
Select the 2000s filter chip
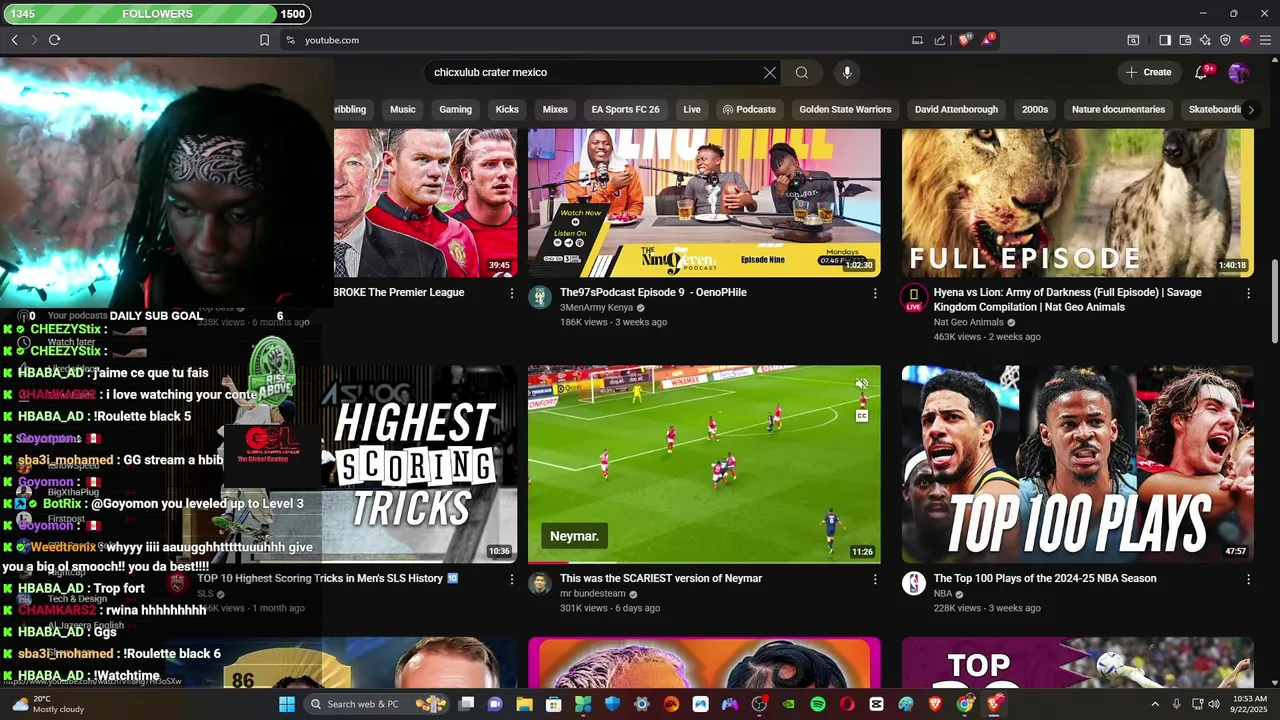coord(1035,110)
